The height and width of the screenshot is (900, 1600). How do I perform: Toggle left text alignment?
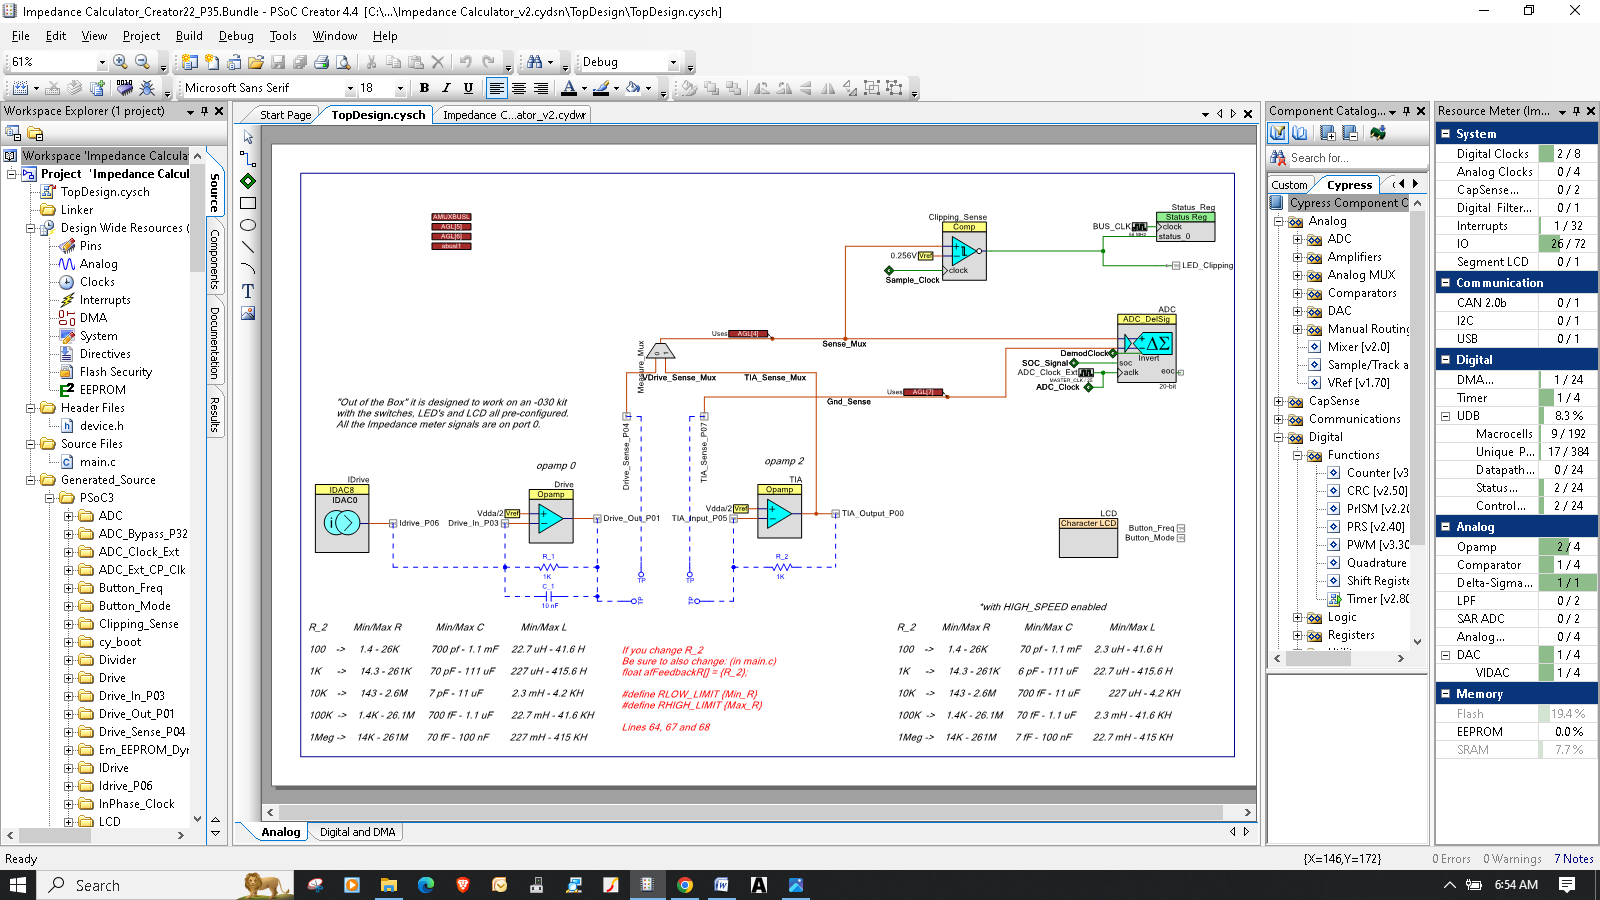pyautogui.click(x=496, y=88)
